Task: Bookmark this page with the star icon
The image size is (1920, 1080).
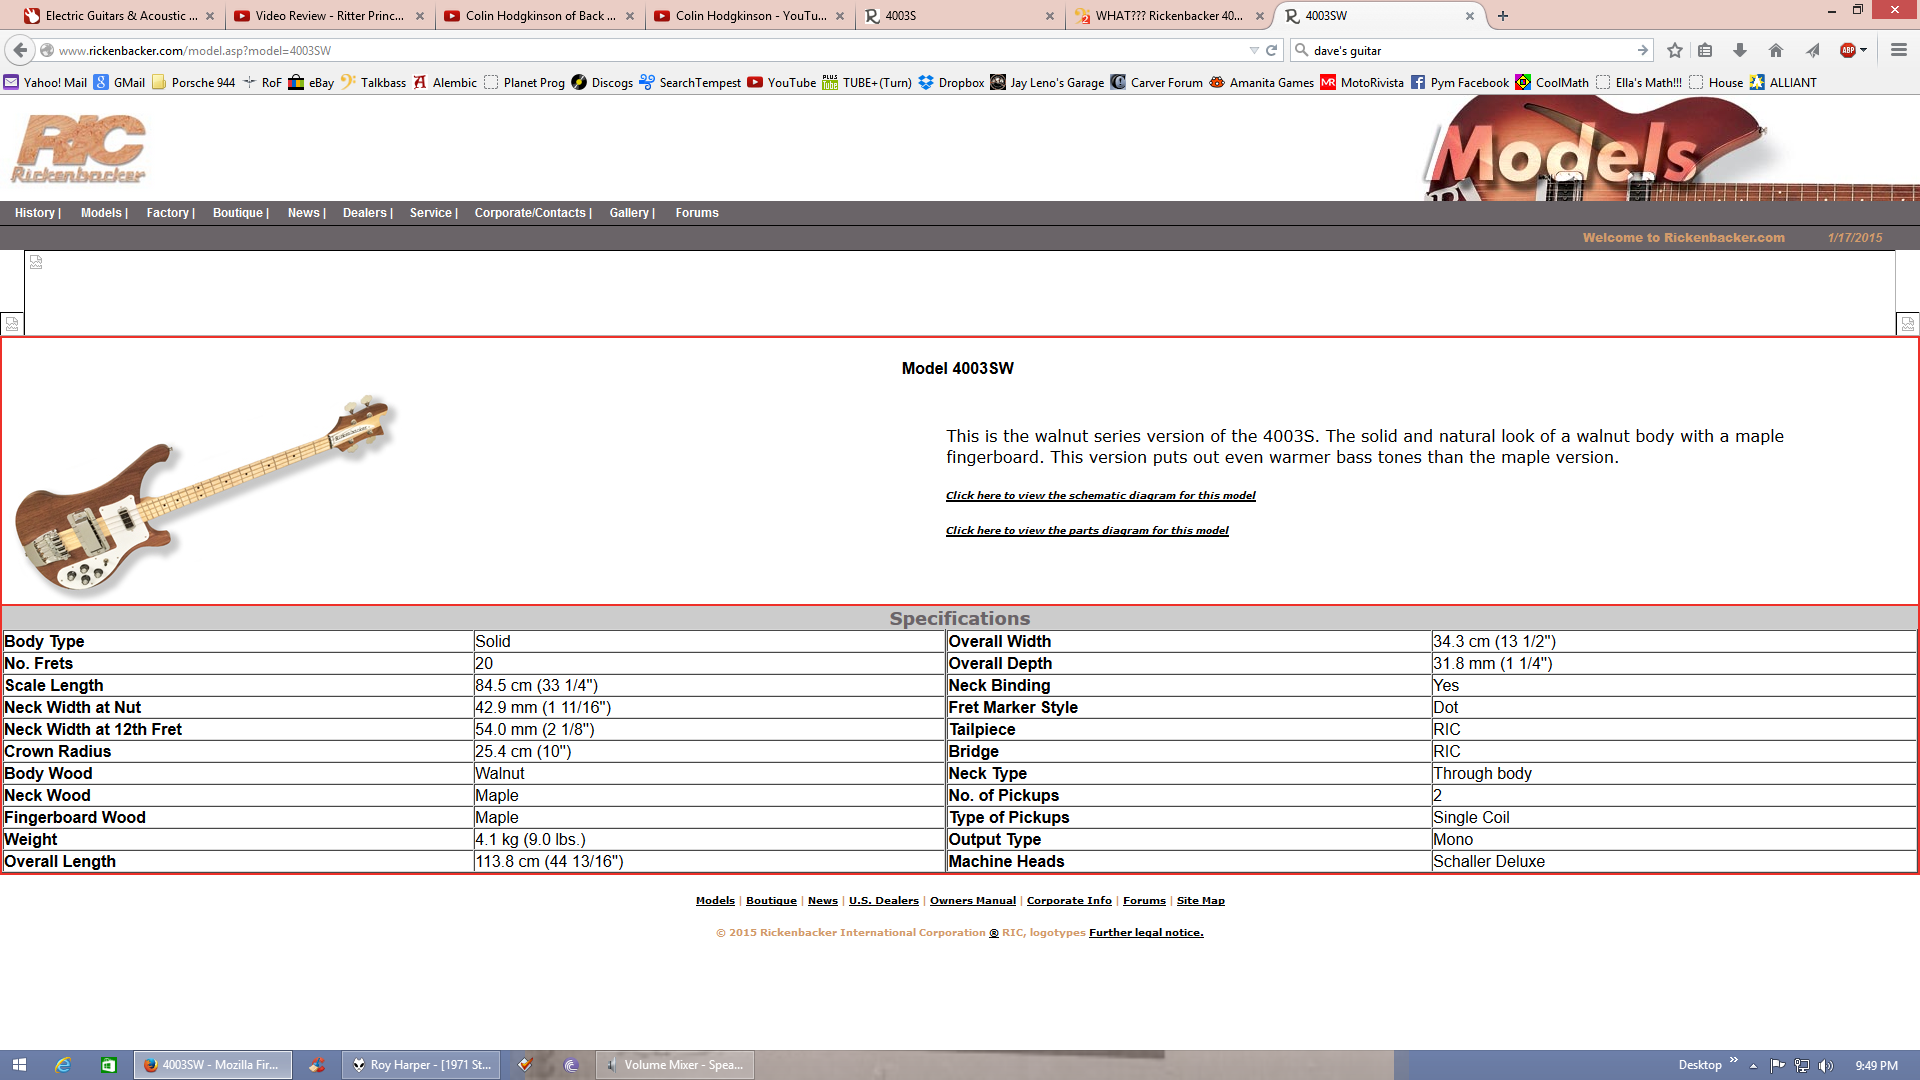Action: coord(1675,50)
